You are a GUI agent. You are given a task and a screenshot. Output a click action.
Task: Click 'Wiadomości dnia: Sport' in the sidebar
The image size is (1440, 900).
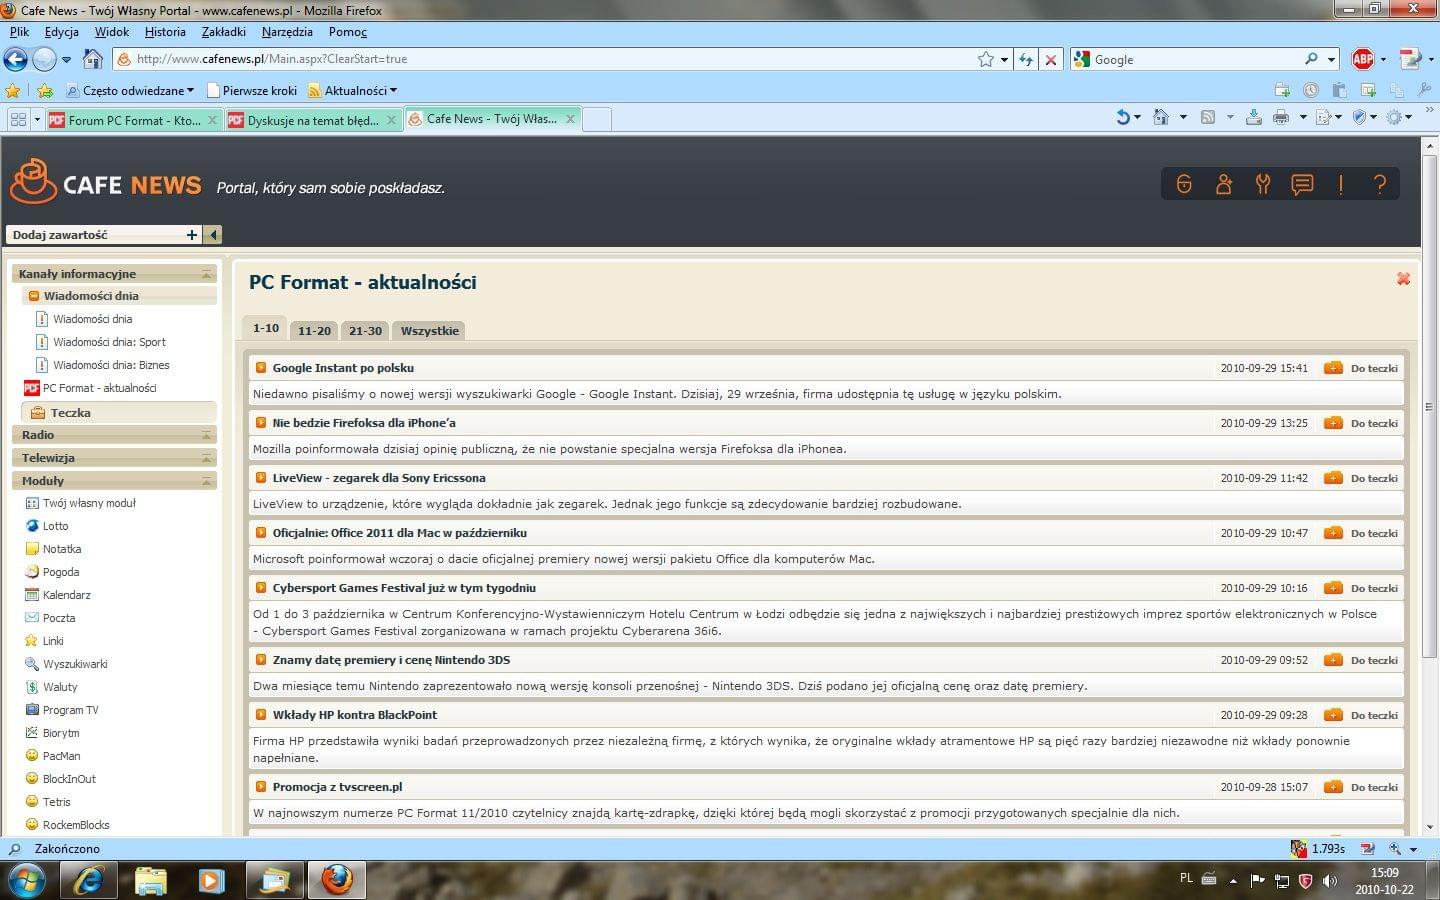pos(109,342)
